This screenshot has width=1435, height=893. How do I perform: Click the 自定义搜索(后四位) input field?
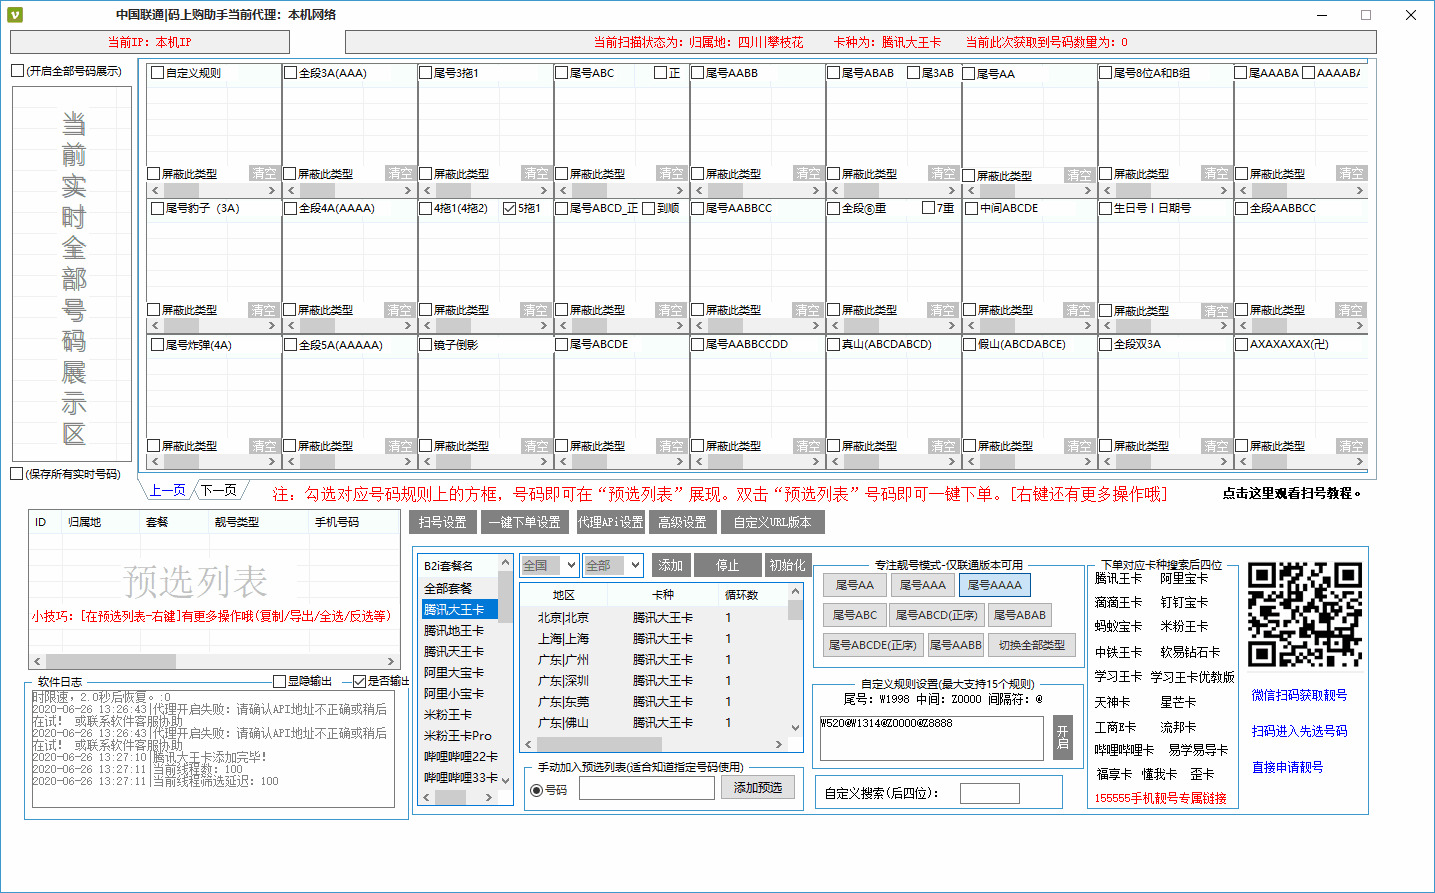[x=989, y=793]
